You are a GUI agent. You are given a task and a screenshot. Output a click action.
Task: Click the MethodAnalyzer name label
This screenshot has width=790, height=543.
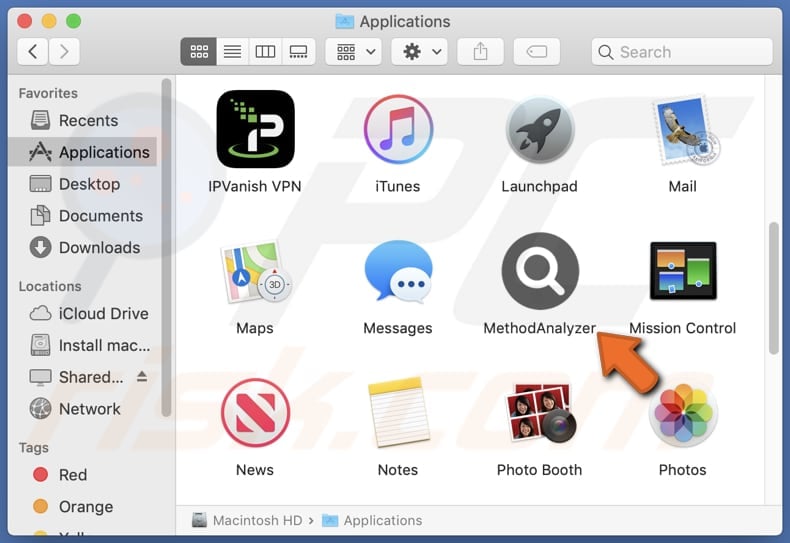pos(540,328)
